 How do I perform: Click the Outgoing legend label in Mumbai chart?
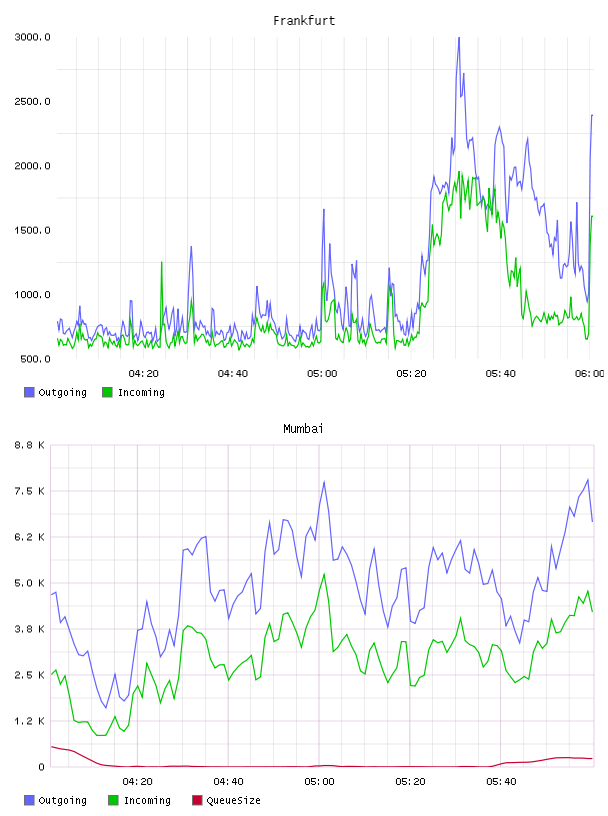(62, 800)
